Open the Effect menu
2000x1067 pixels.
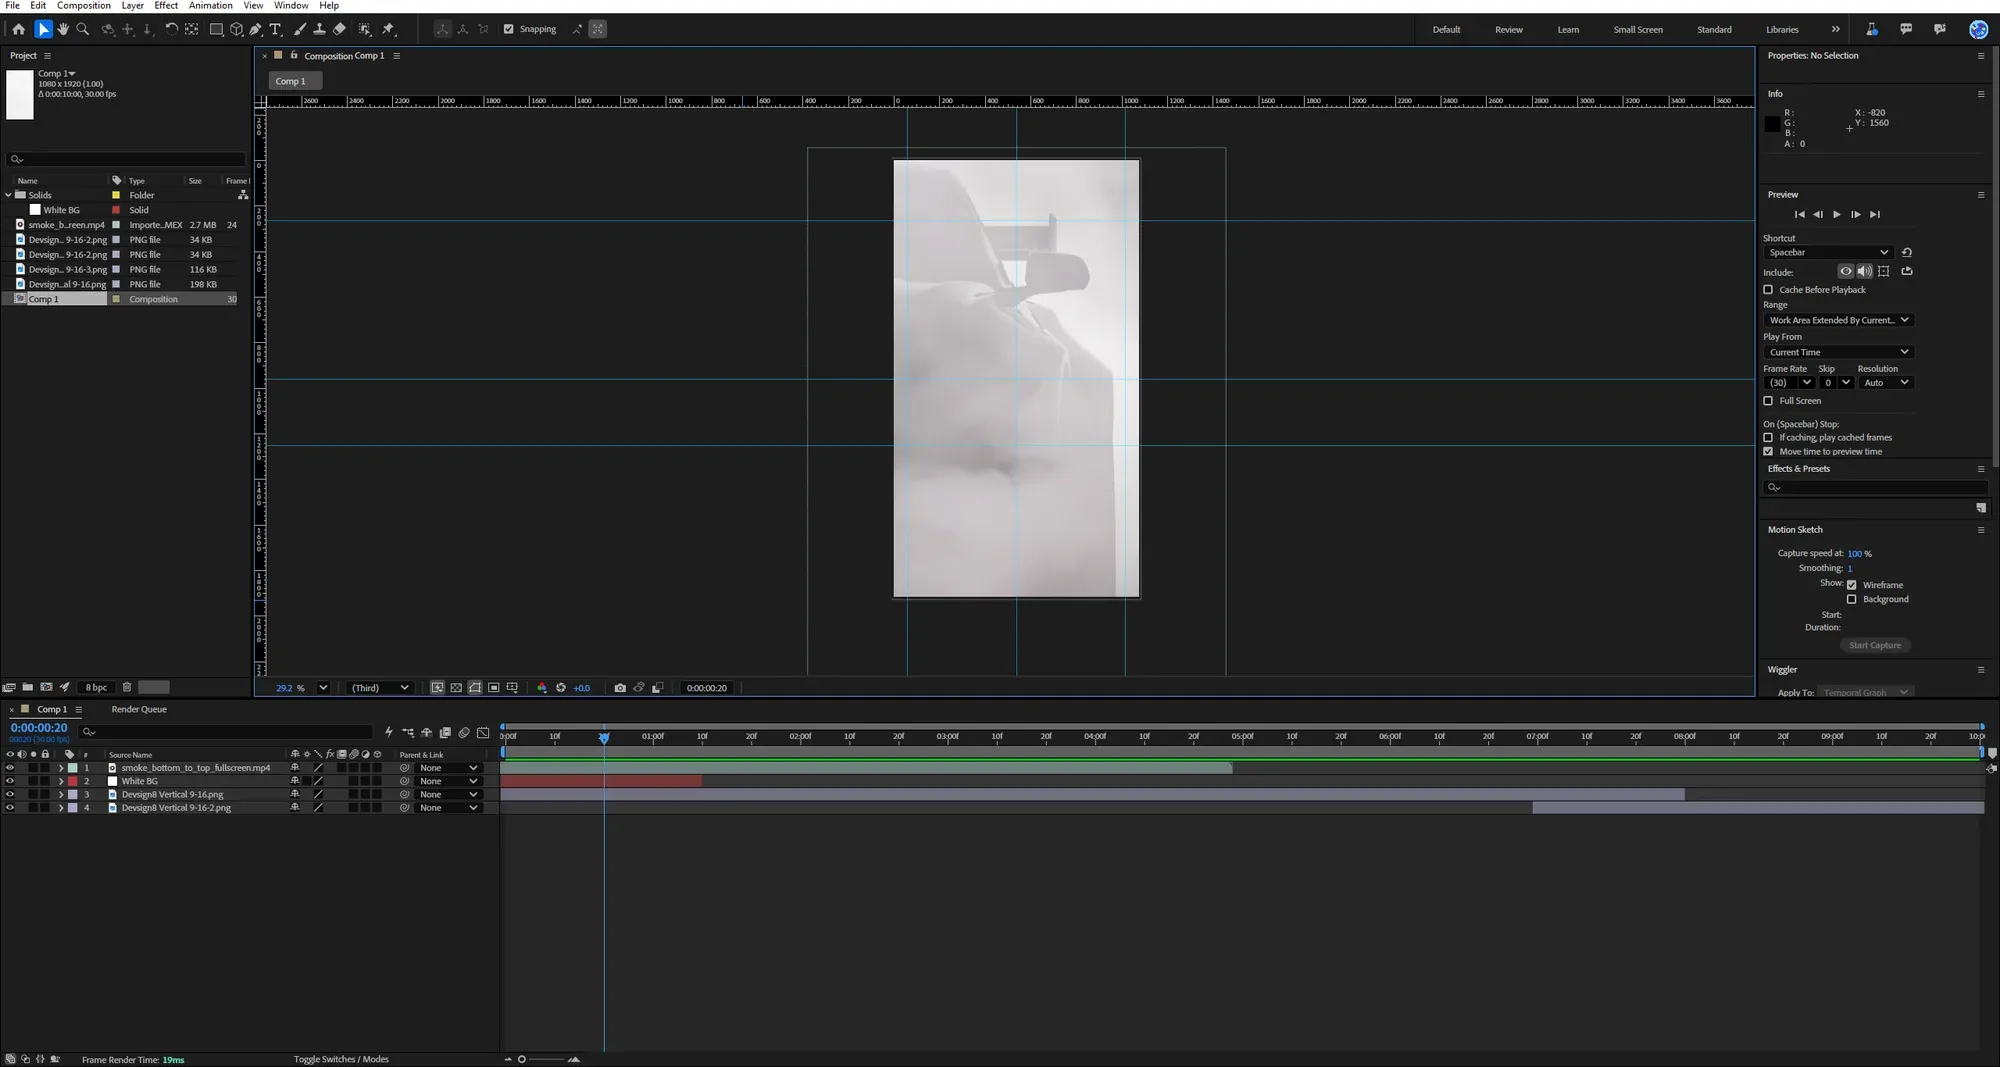pyautogui.click(x=166, y=5)
